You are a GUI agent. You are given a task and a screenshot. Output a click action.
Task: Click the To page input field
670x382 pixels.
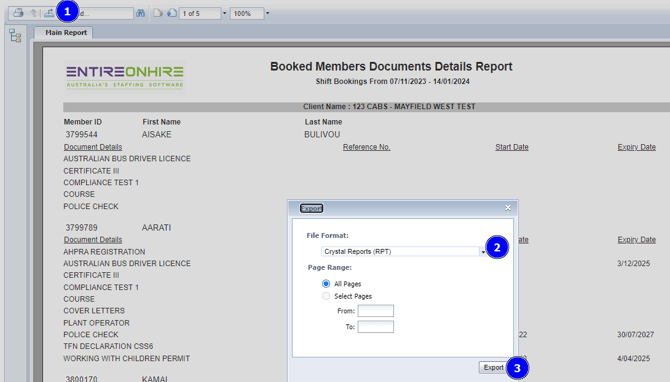click(376, 327)
